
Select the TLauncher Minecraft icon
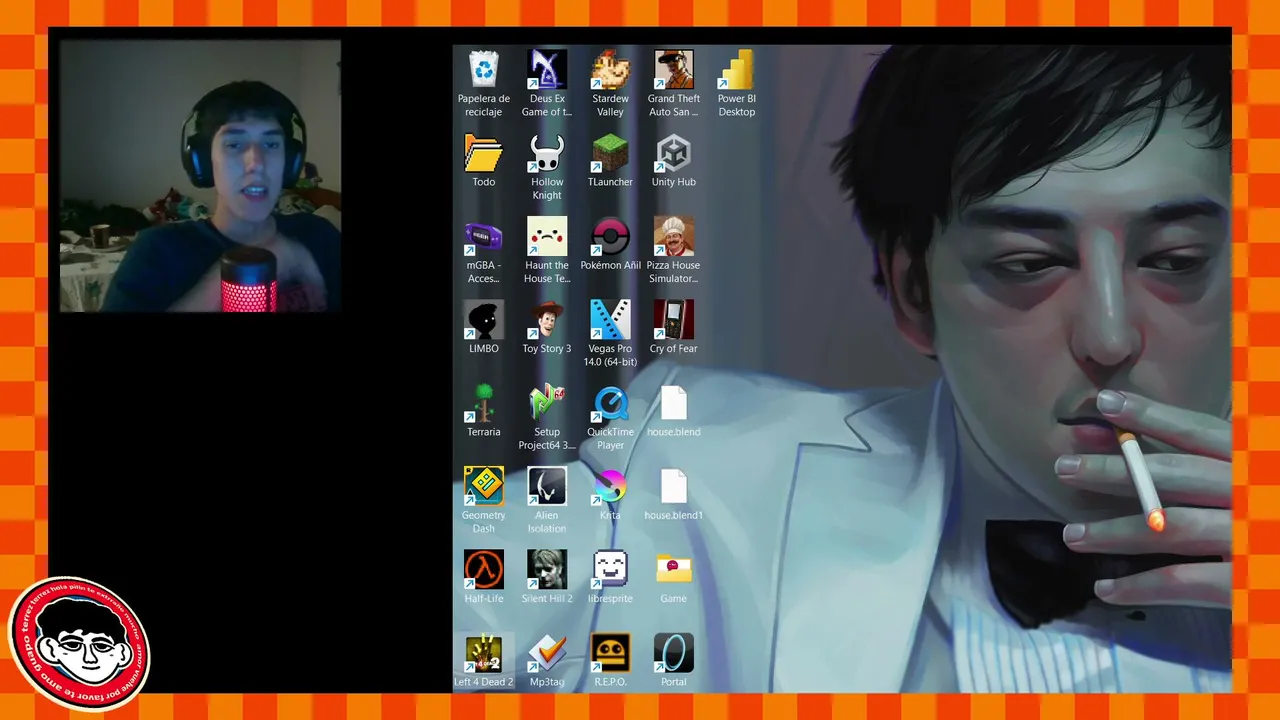coord(610,153)
